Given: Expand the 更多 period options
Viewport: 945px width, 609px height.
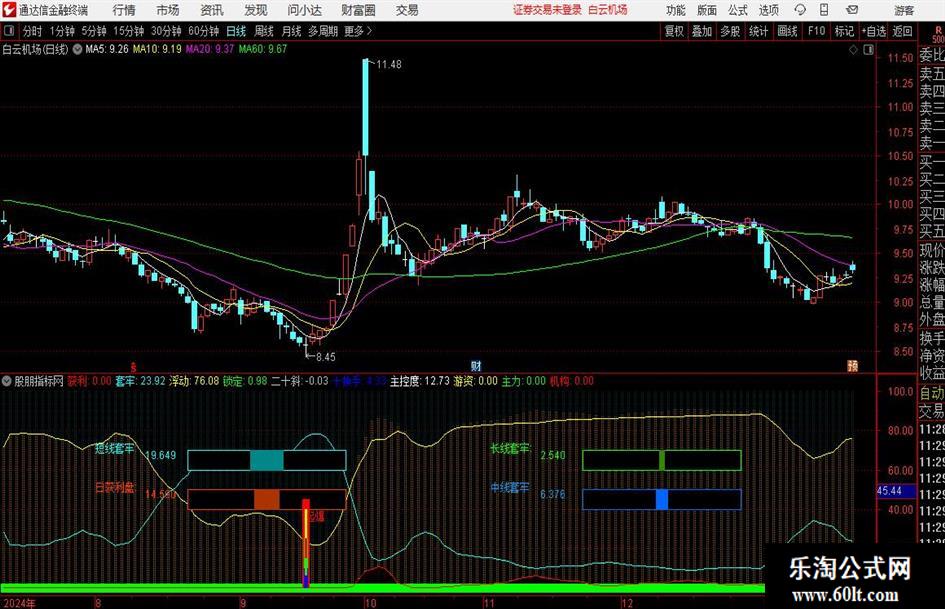Looking at the screenshot, I should pyautogui.click(x=358, y=31).
